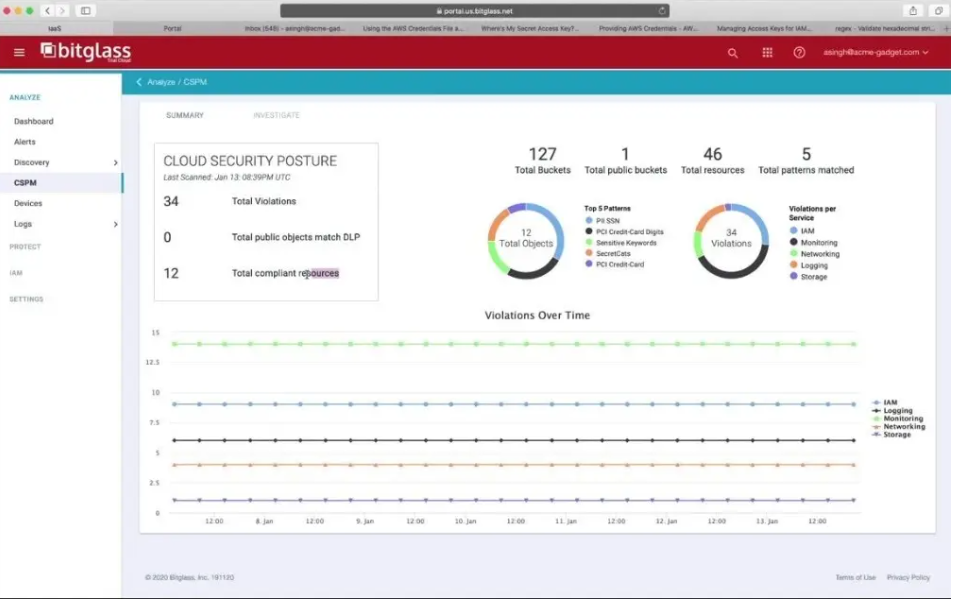Image resolution: width=954 pixels, height=600 pixels.
Task: Open the search magnifier icon
Action: pos(733,53)
